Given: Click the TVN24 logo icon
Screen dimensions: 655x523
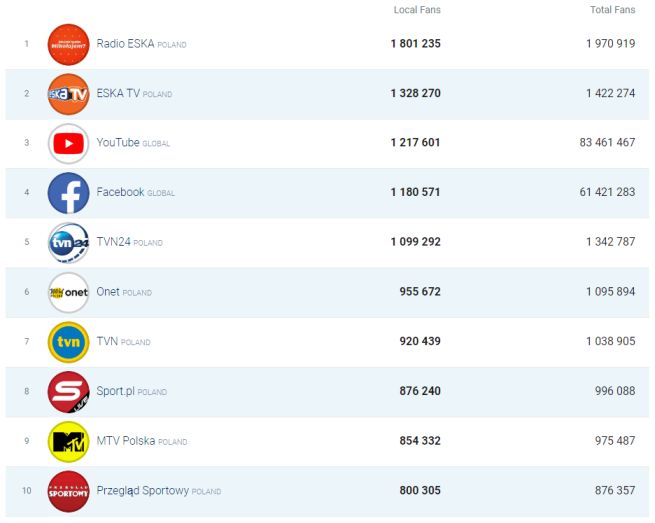Looking at the screenshot, I should pos(68,243).
